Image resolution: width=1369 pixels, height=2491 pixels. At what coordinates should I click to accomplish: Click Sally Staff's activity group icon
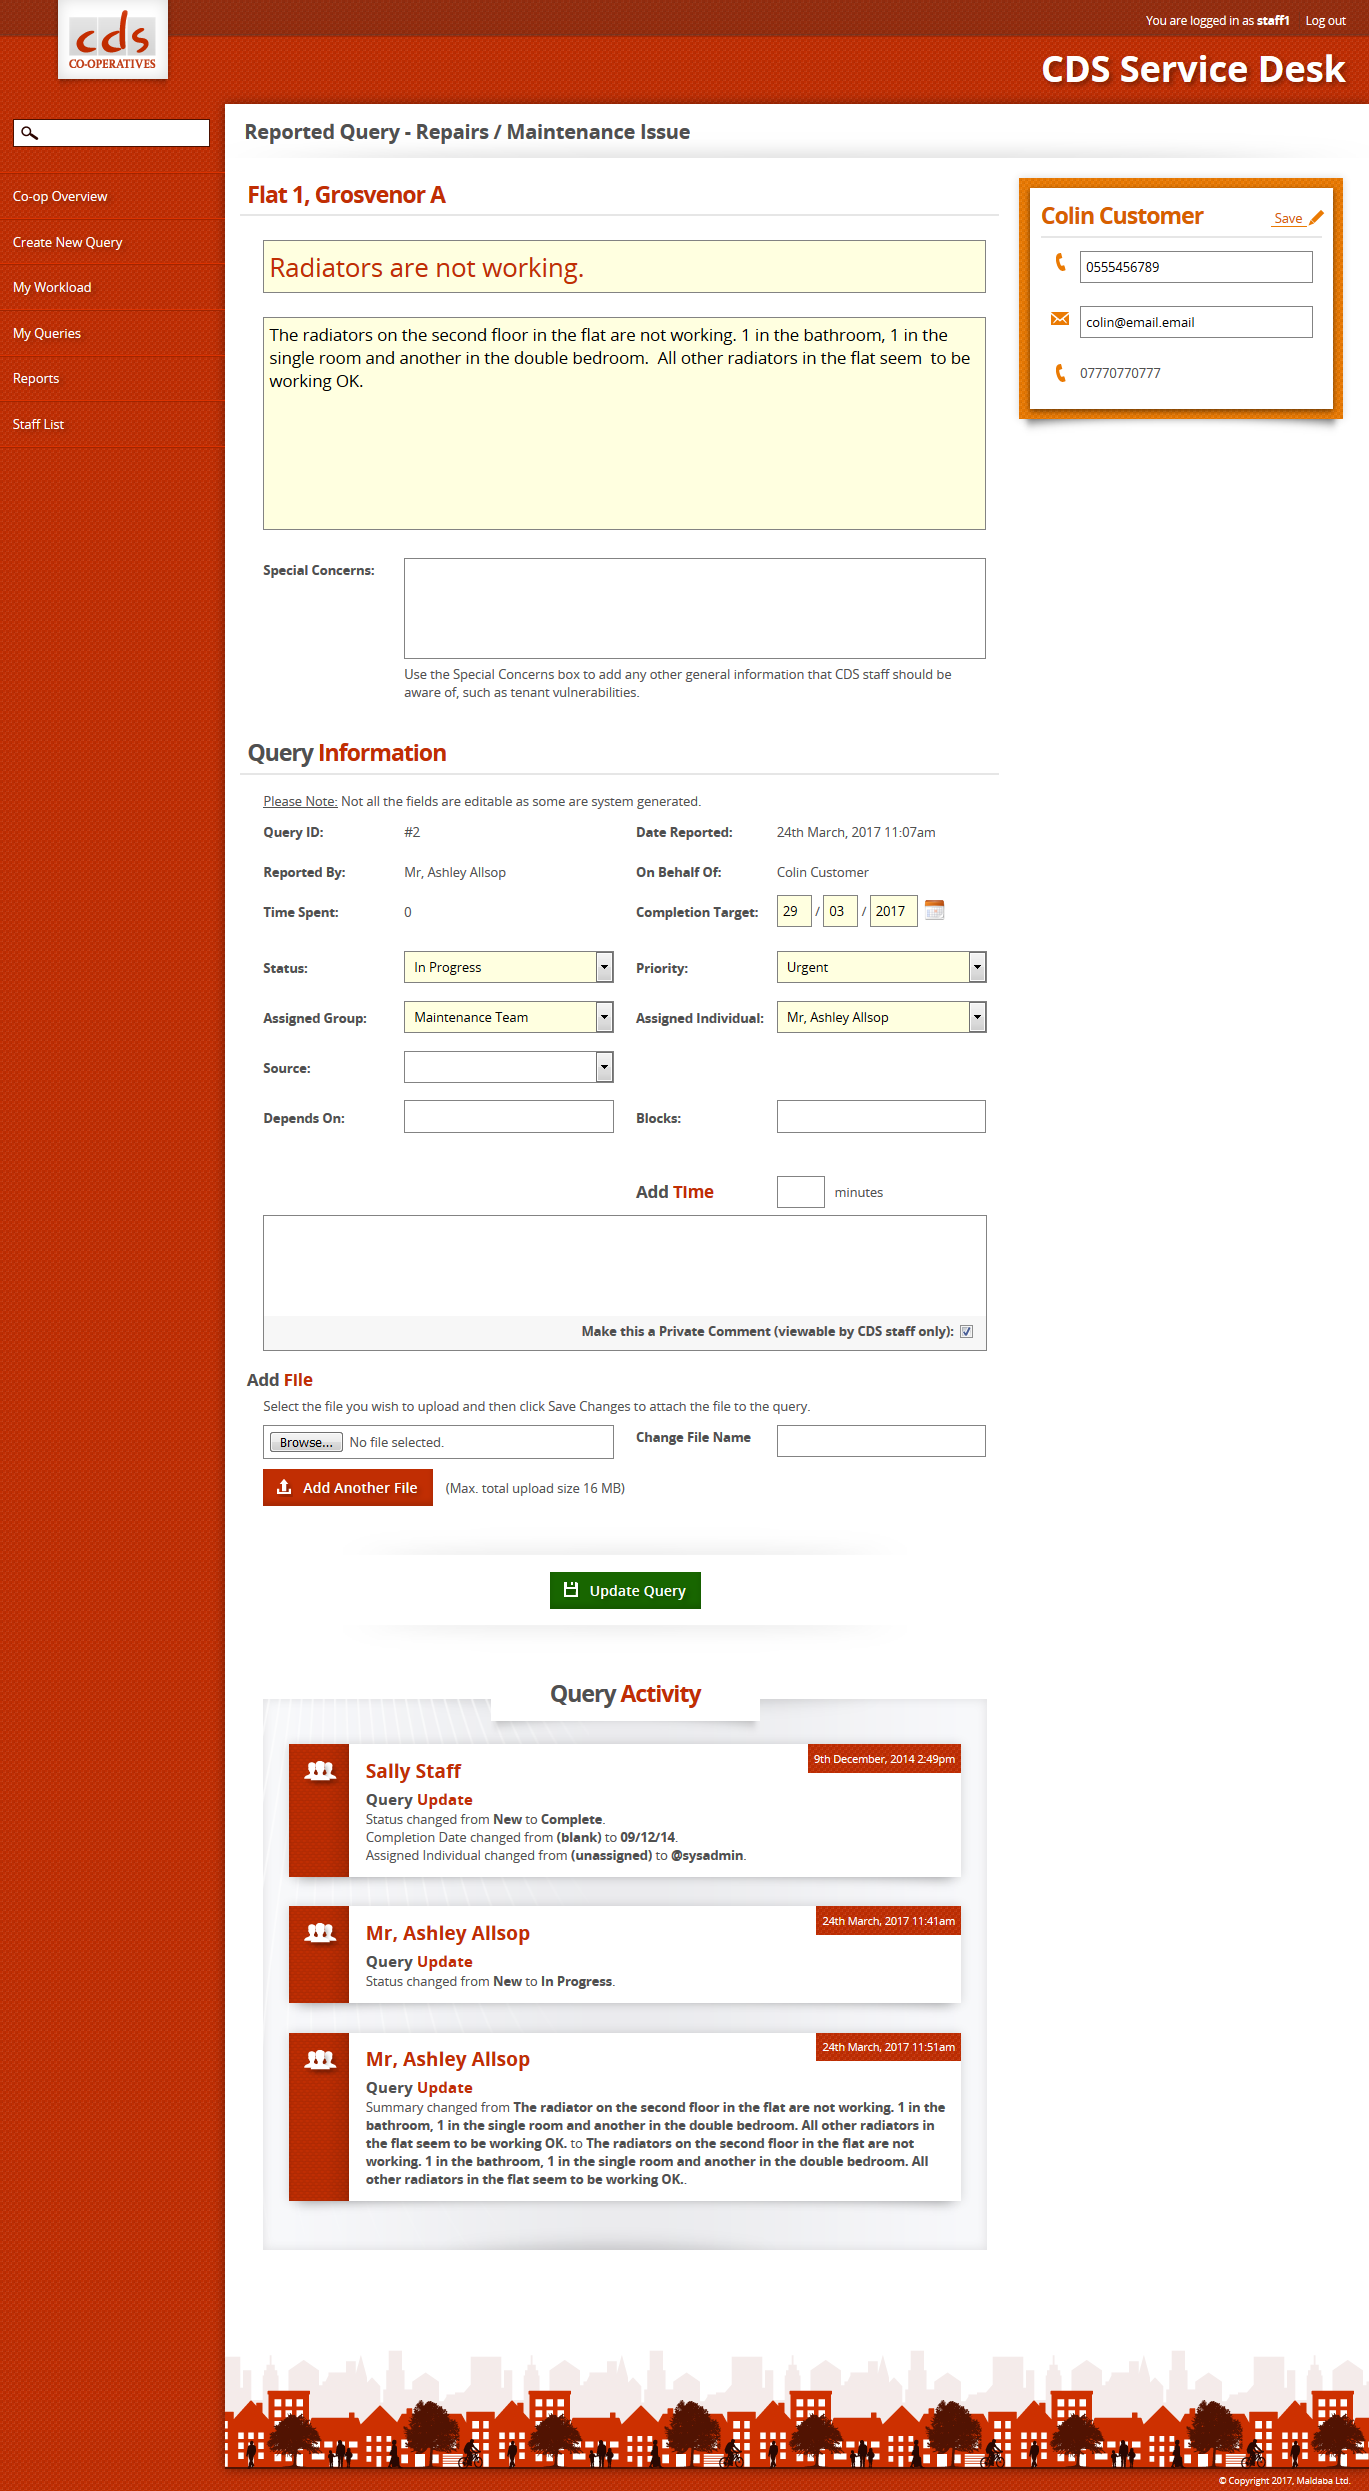(x=319, y=1771)
